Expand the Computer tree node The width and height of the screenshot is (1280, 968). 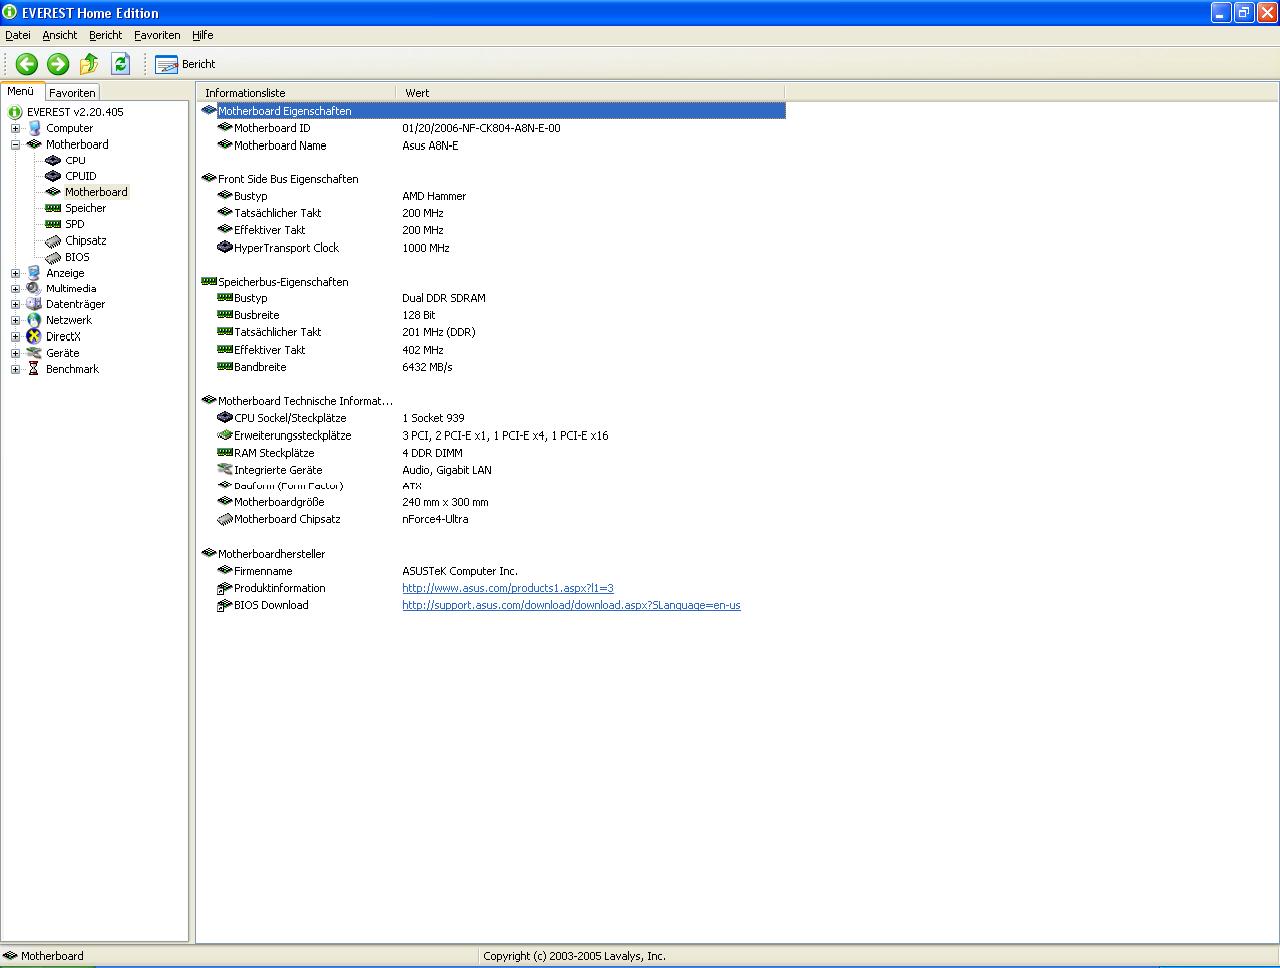tap(15, 128)
